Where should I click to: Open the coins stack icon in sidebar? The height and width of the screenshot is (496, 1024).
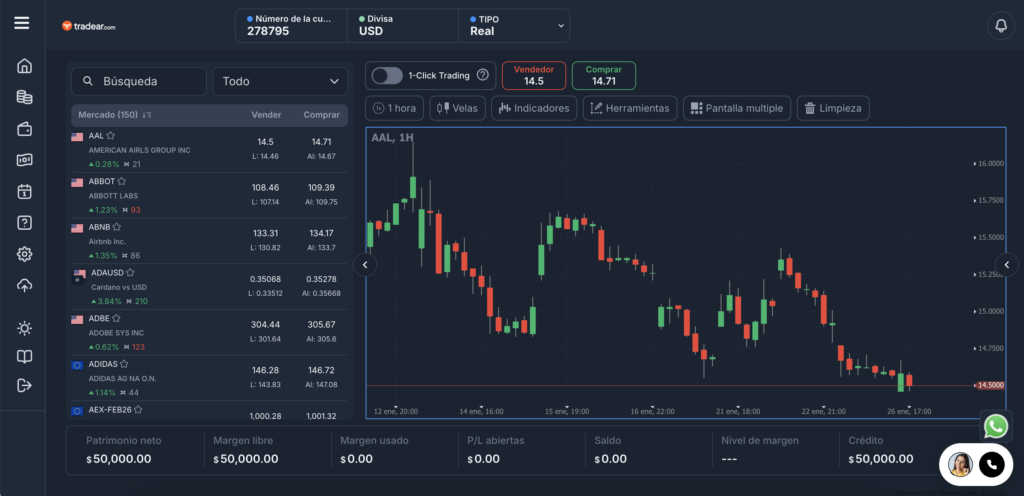tap(24, 97)
